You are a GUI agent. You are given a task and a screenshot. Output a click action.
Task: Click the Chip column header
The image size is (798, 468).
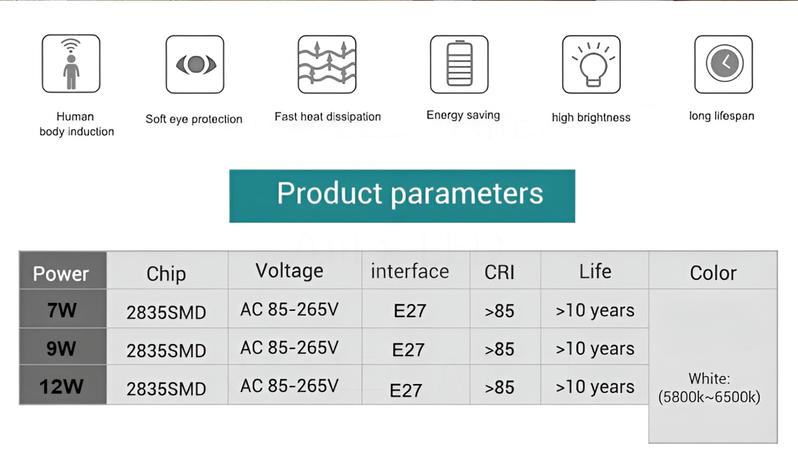point(167,271)
